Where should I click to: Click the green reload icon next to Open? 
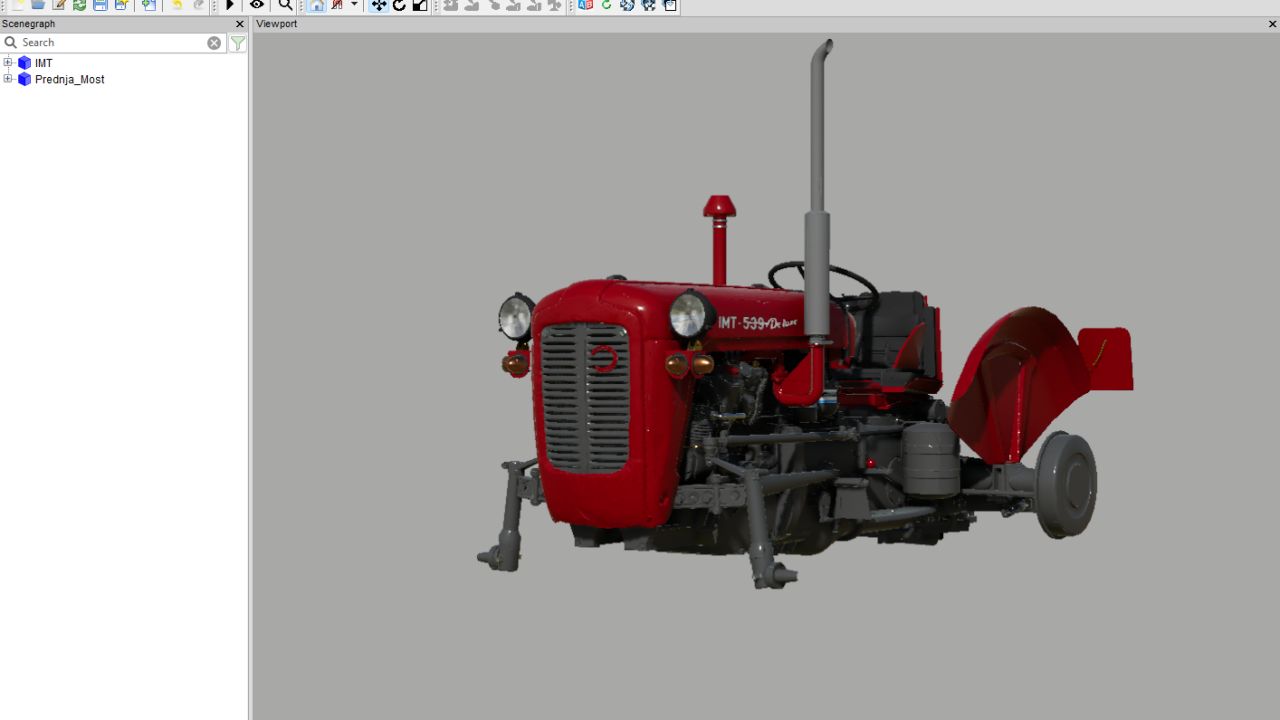pos(79,5)
